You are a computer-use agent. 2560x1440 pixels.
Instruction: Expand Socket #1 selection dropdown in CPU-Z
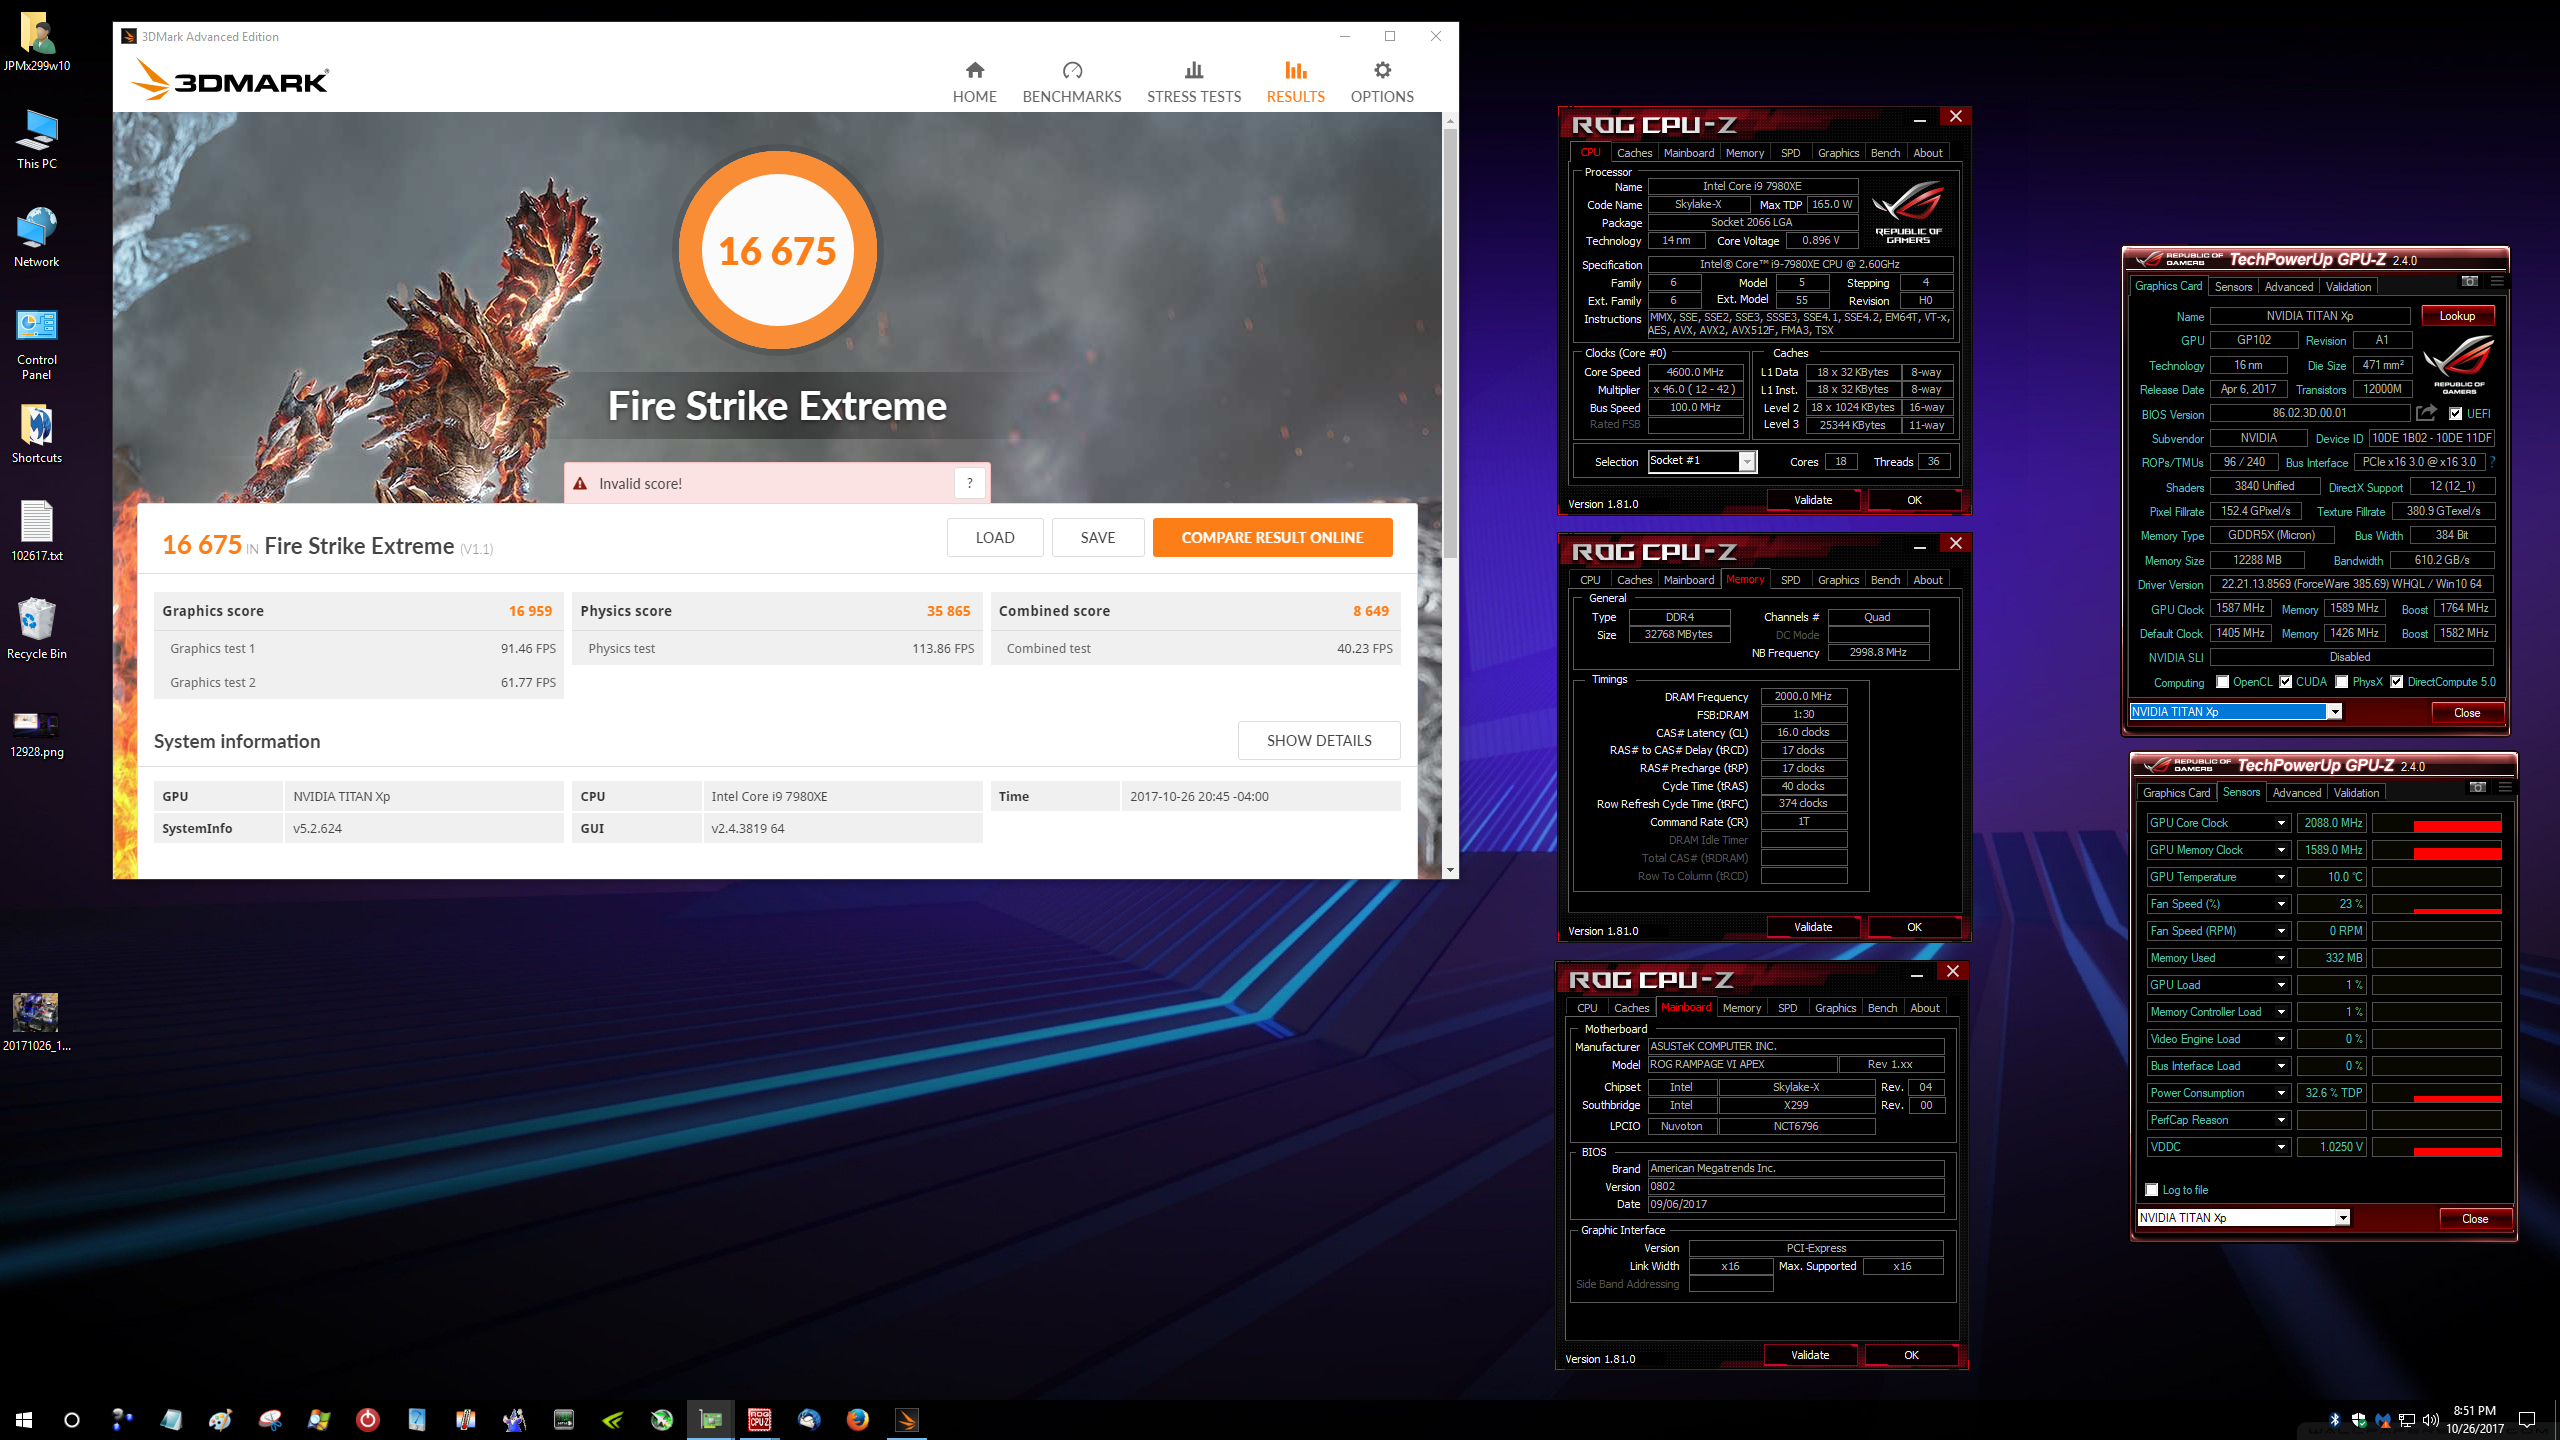(x=1747, y=461)
